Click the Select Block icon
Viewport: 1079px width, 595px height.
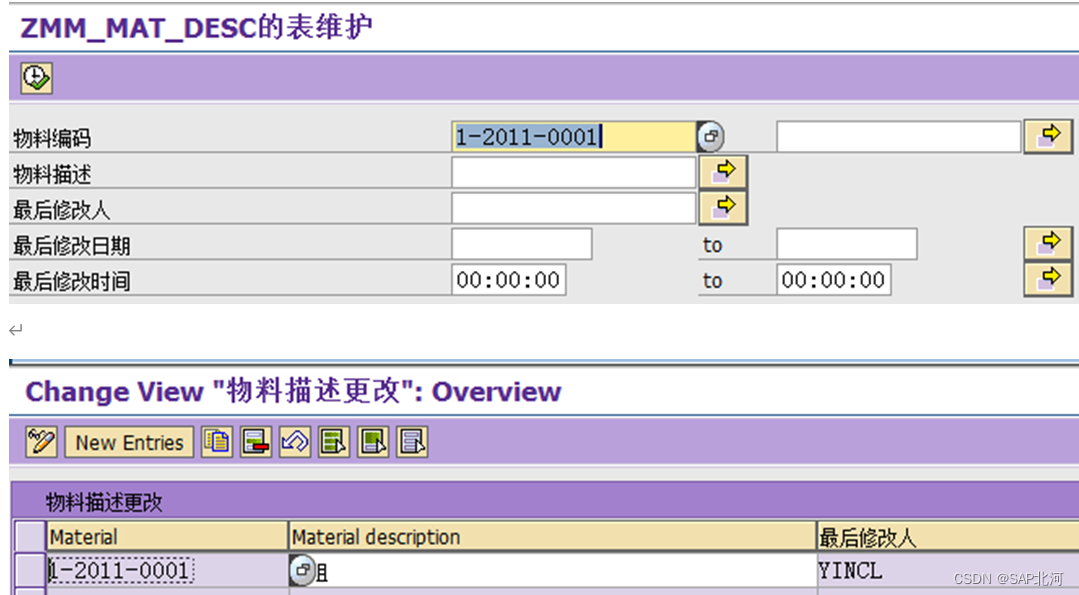372,442
